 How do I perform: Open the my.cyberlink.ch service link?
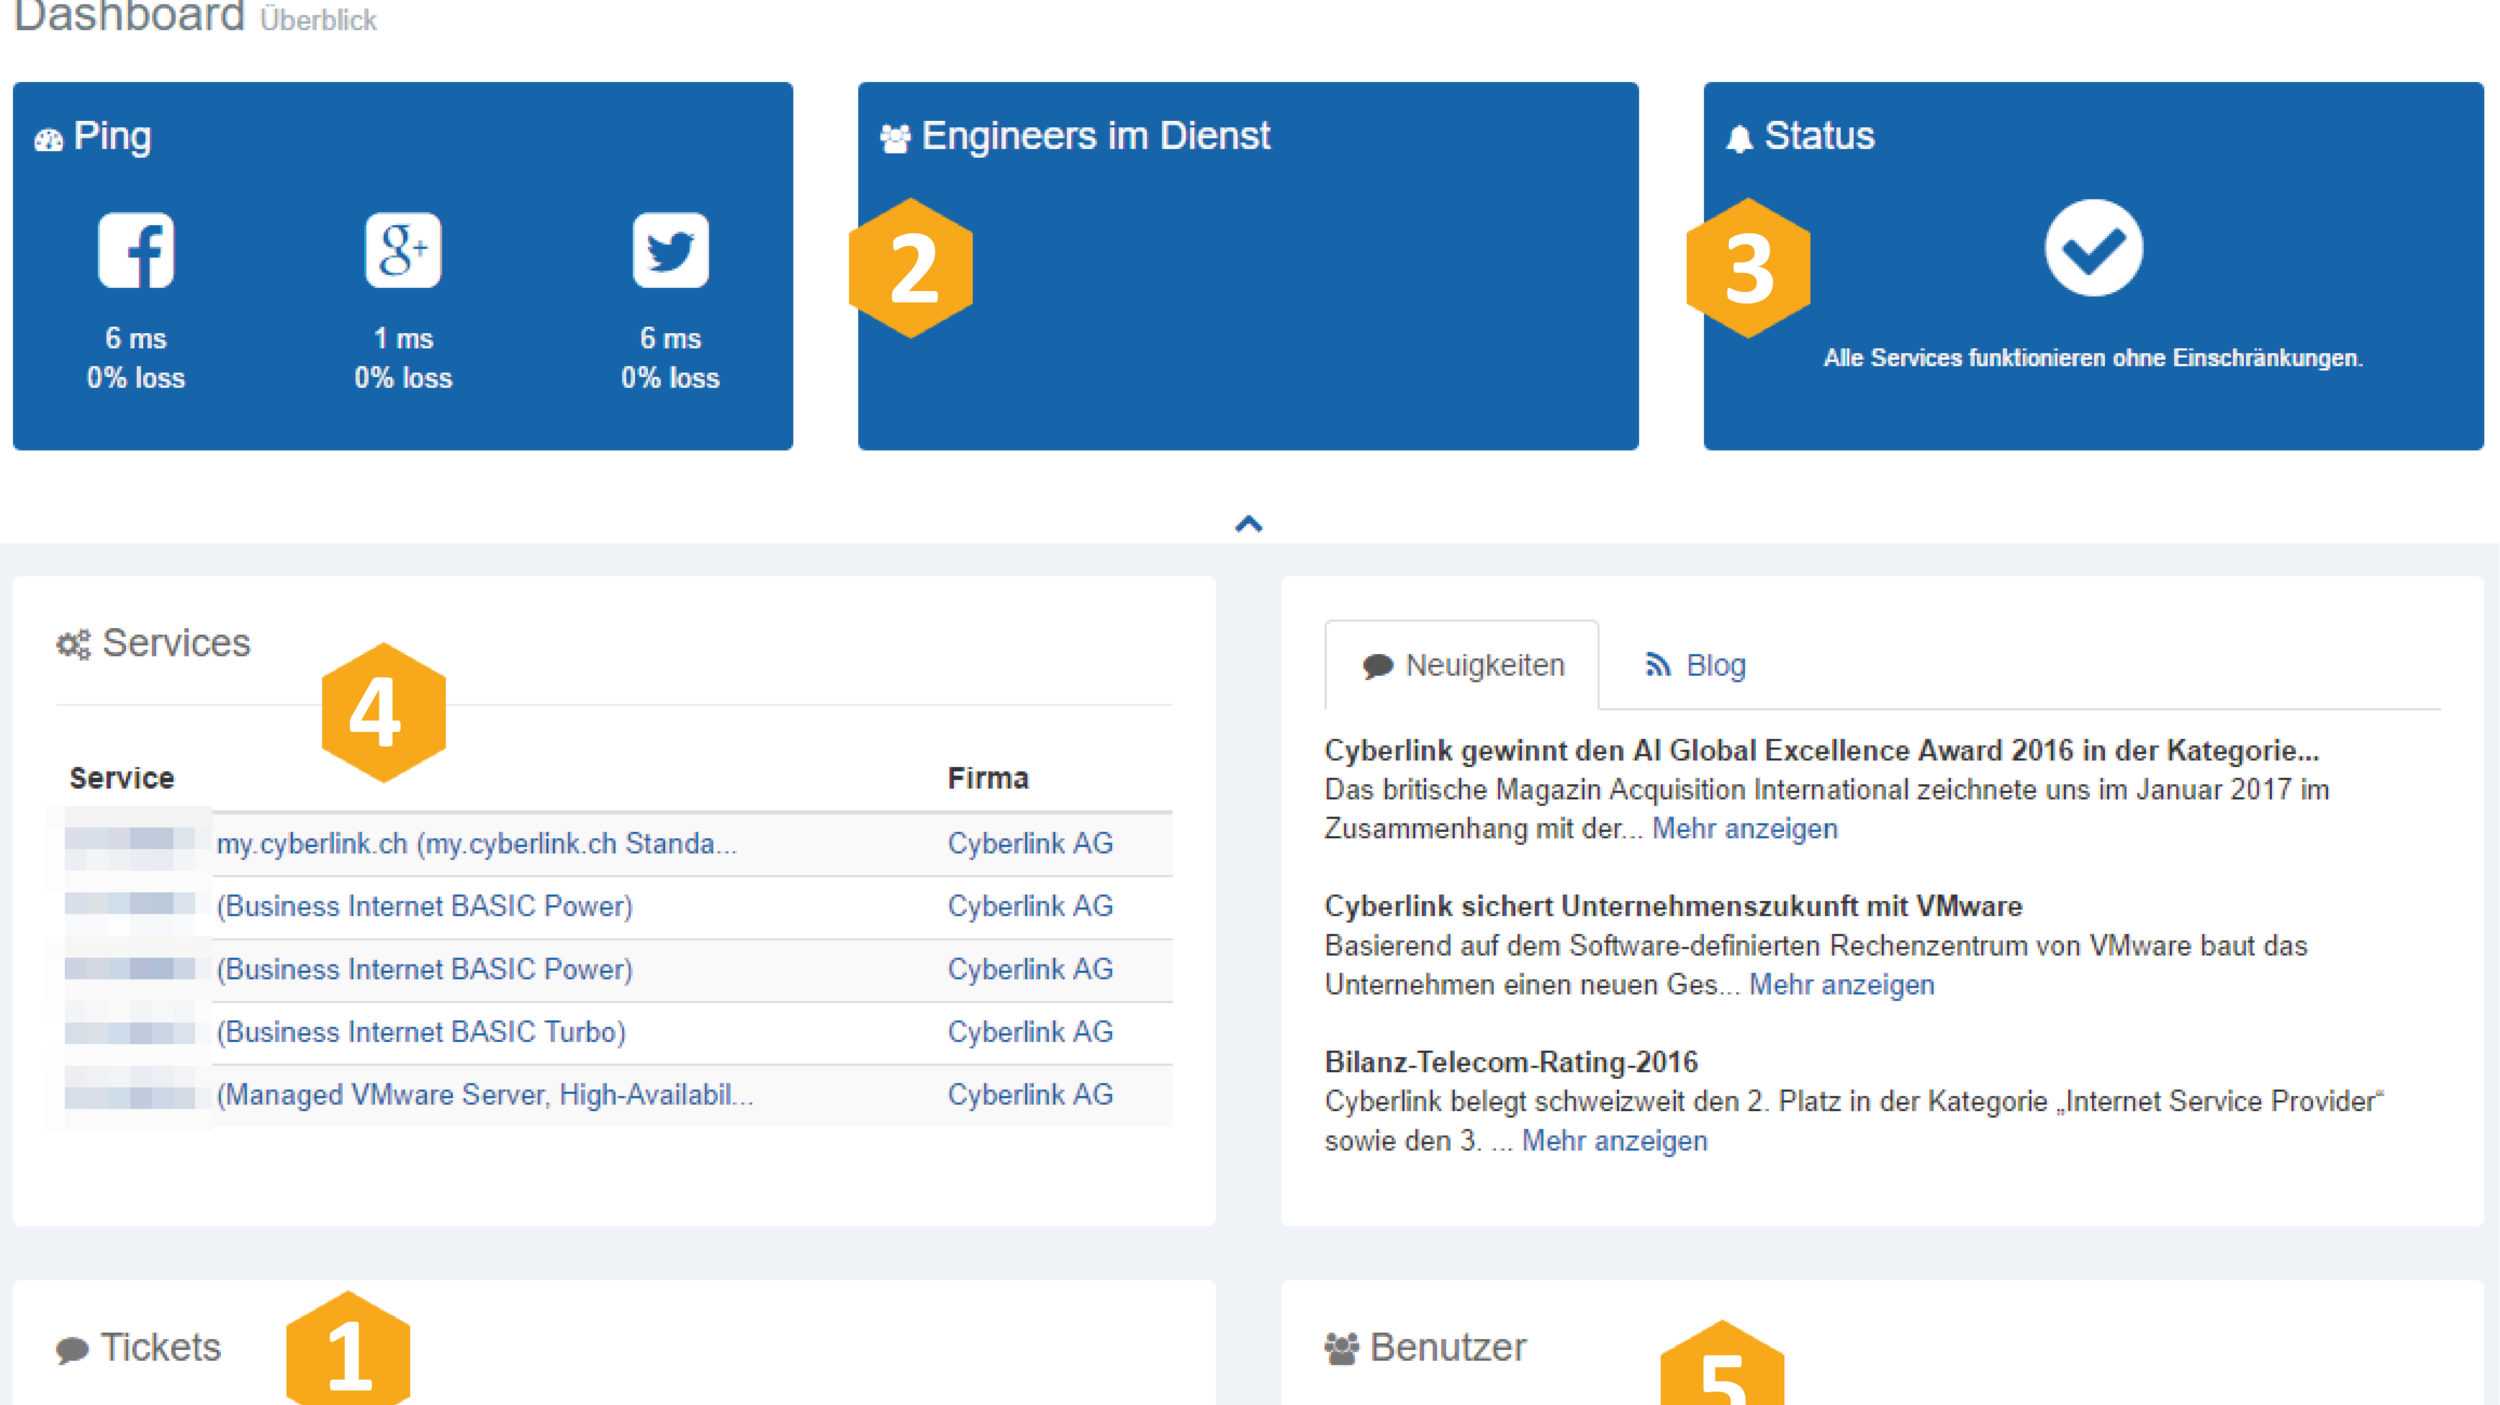coord(476,843)
